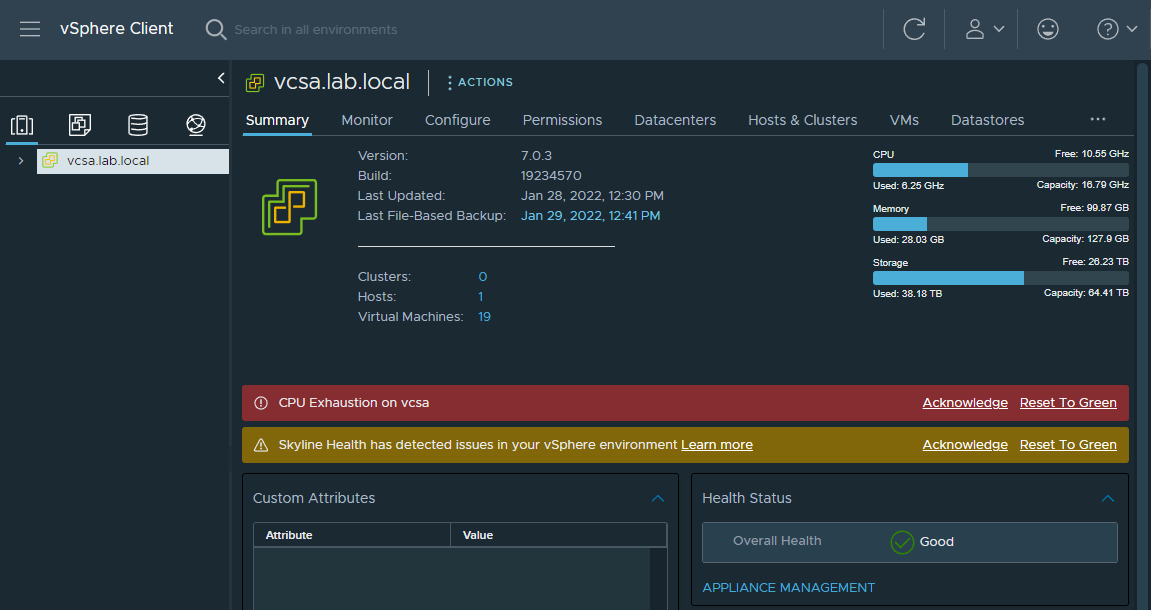This screenshot has height=610, width=1151.
Task: Open the Permissions tab
Action: point(562,120)
